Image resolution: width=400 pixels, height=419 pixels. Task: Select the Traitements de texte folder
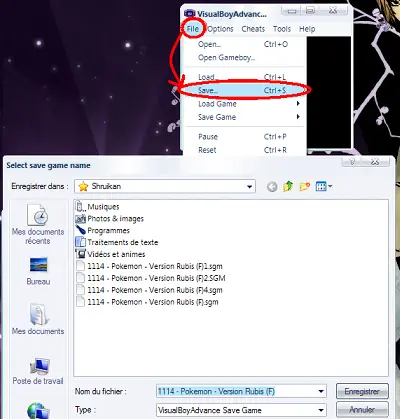pyautogui.click(x=117, y=243)
